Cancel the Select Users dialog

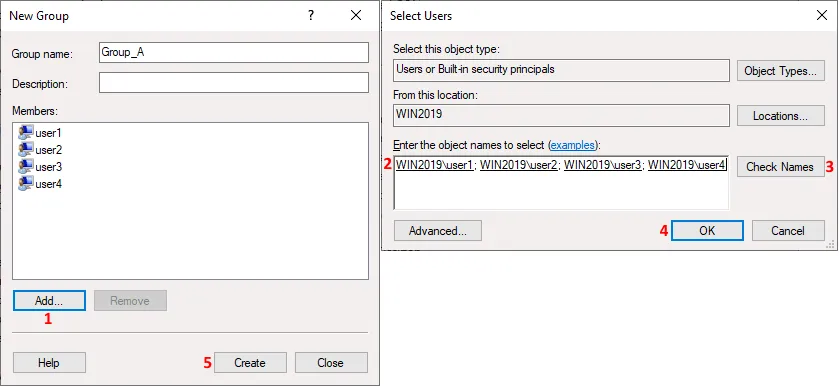(x=788, y=231)
